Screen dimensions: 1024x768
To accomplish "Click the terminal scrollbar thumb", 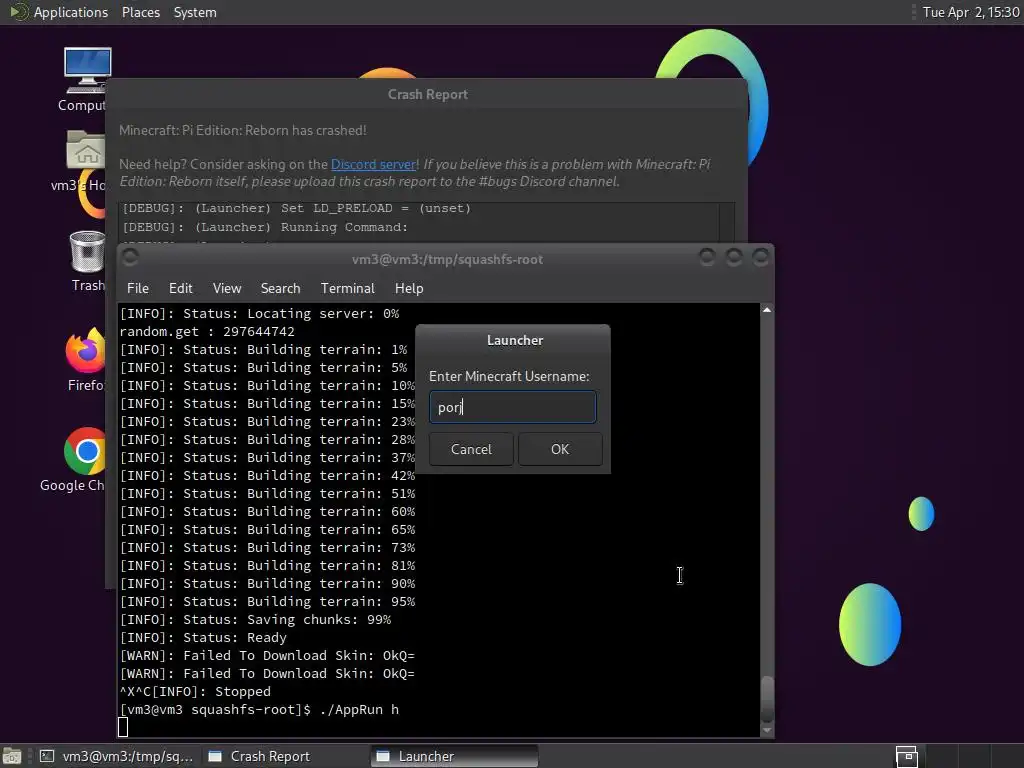I will [x=767, y=699].
